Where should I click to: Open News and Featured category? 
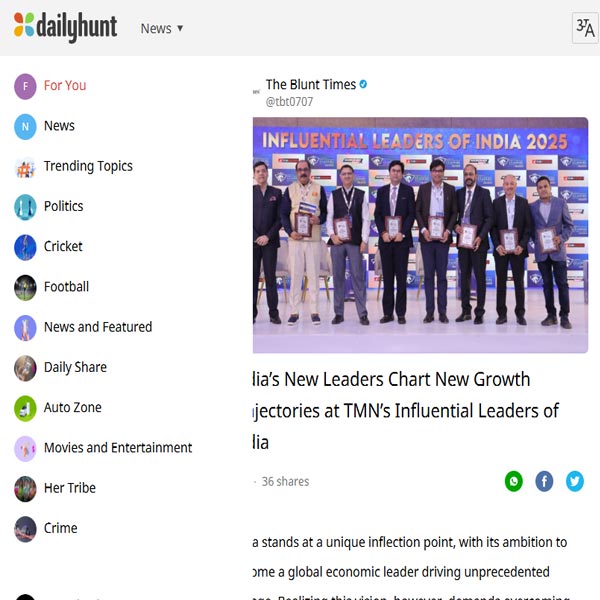pos(97,327)
